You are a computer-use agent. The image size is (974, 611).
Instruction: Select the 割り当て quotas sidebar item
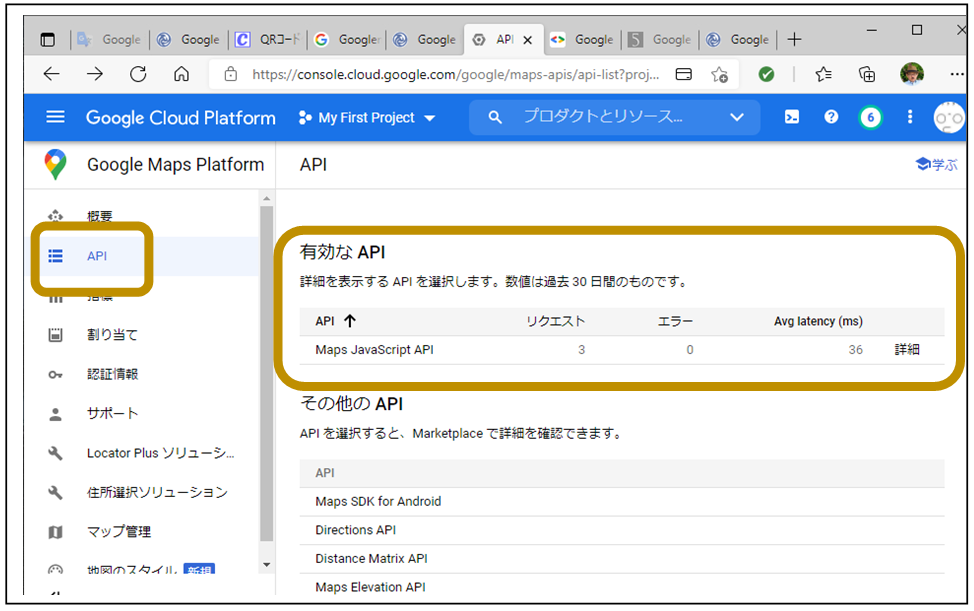pyautogui.click(x=112, y=335)
